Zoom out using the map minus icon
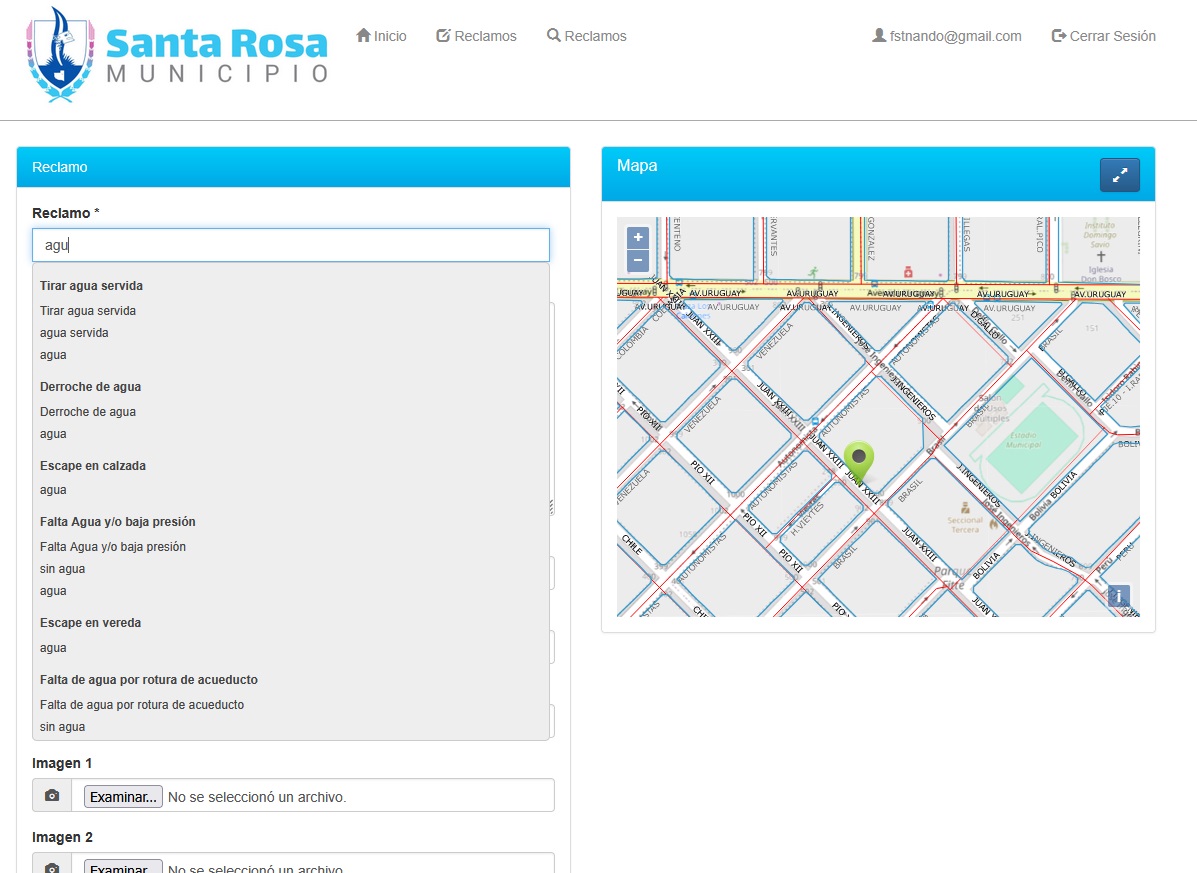Viewport: 1197px width, 873px height. click(x=636, y=261)
